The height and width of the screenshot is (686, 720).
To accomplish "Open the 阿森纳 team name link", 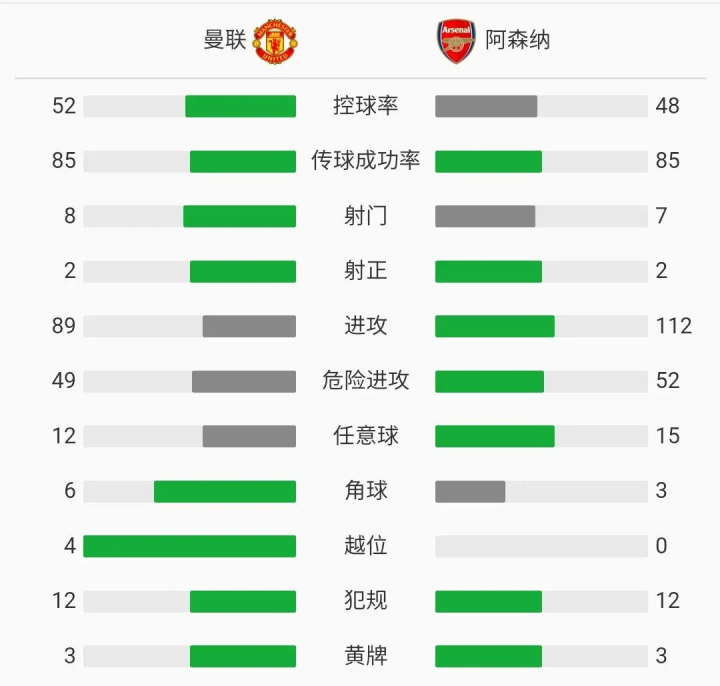I will coord(518,40).
